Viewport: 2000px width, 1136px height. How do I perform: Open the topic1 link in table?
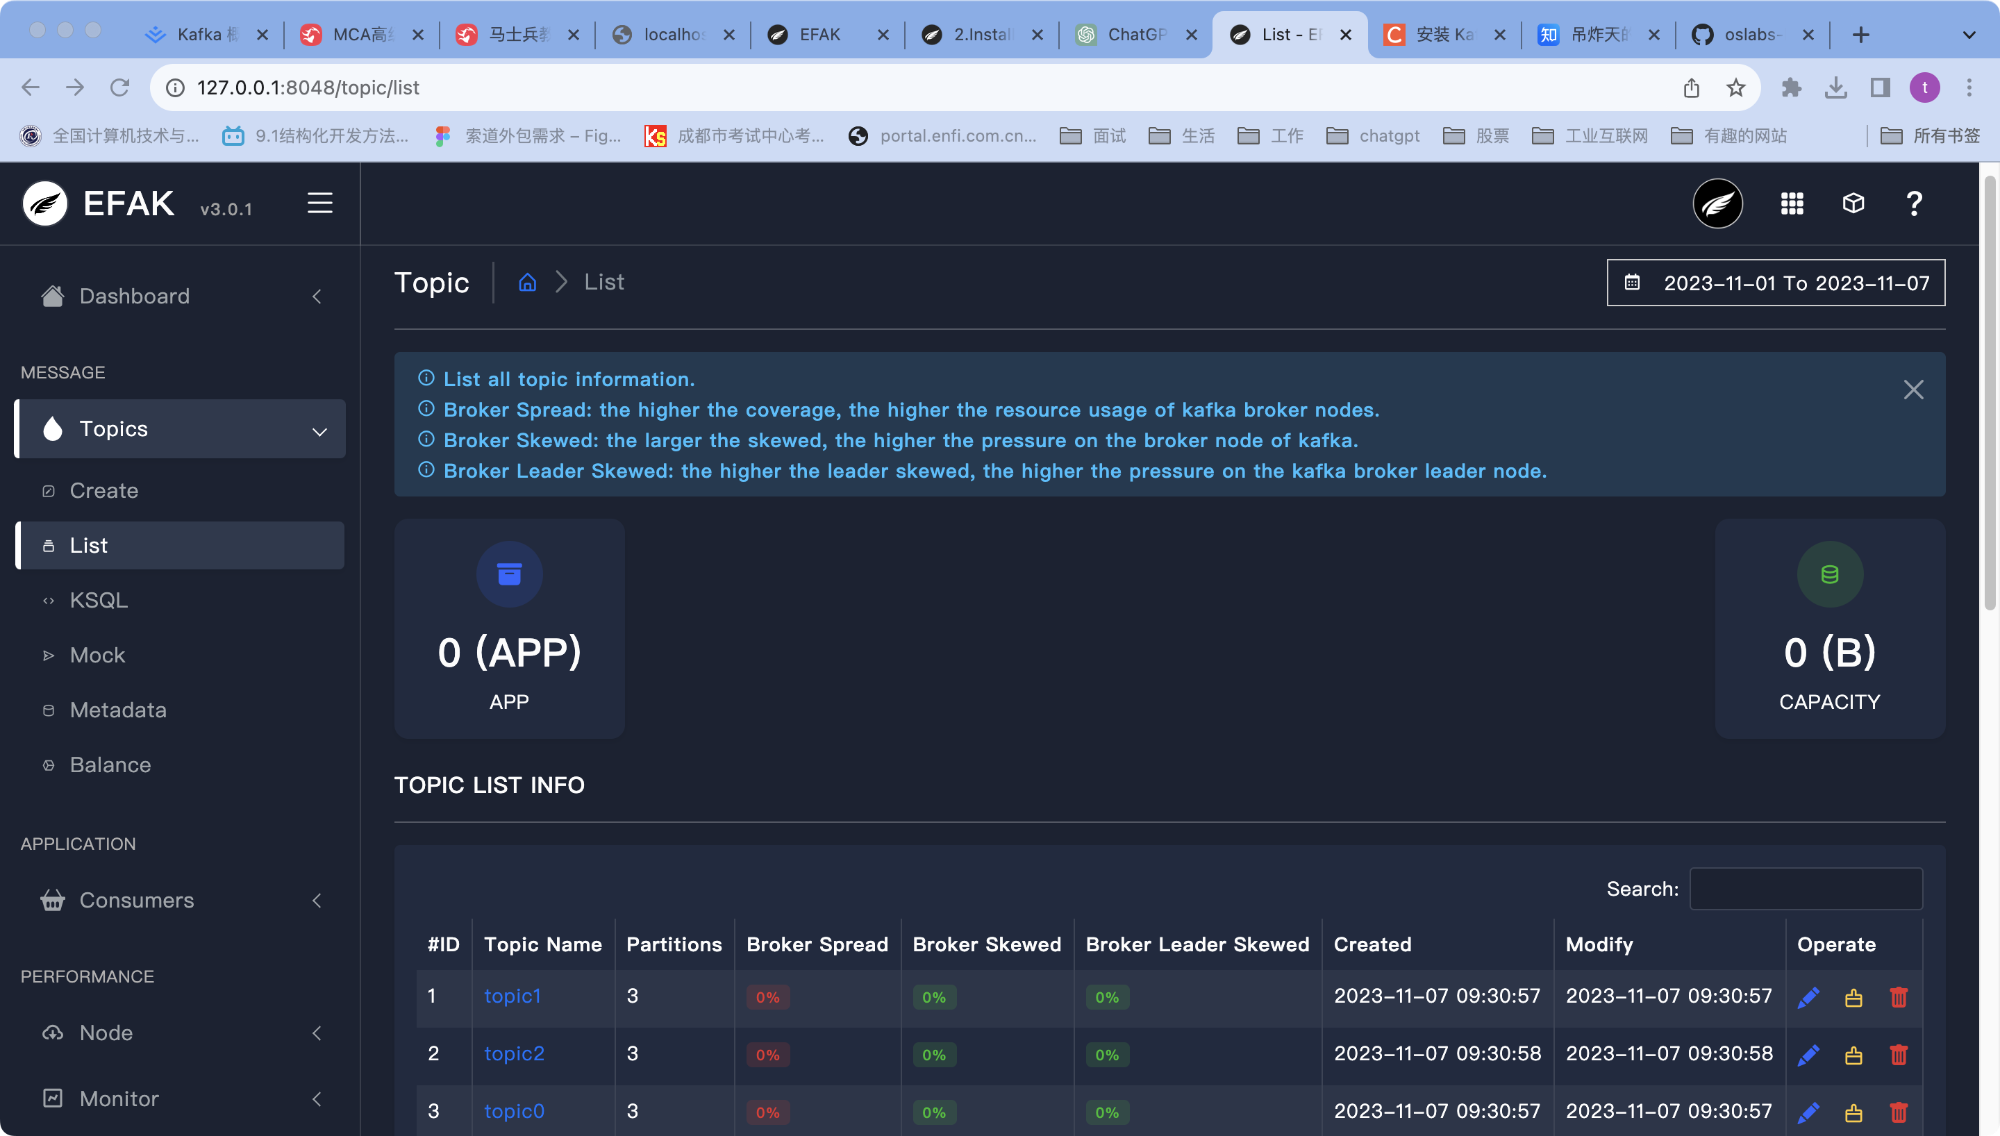[512, 996]
